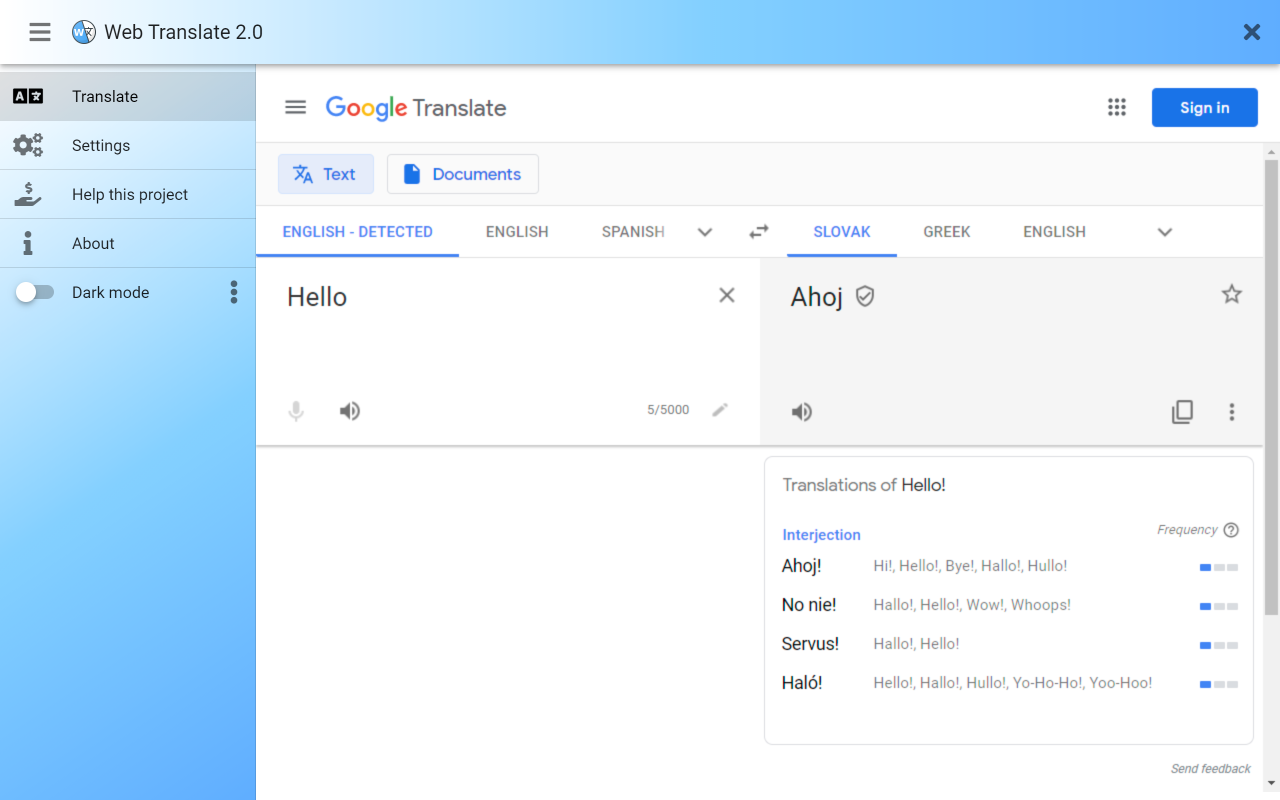Copy the translation using the copy icon

[1183, 411]
